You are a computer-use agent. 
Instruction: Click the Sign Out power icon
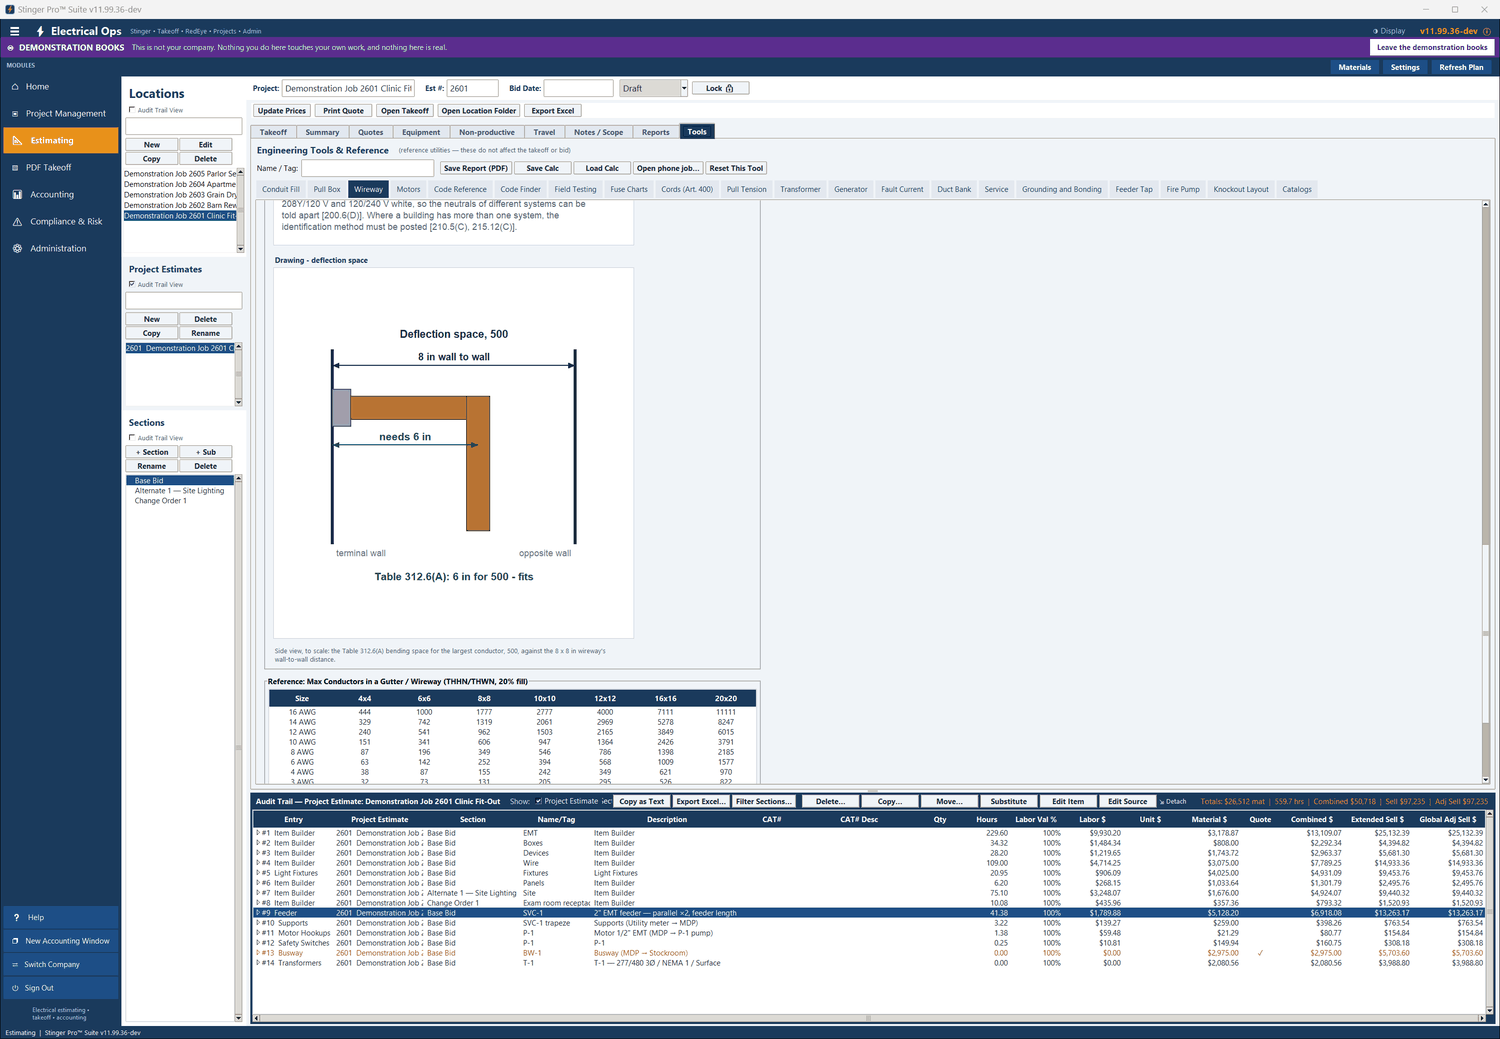(15, 988)
